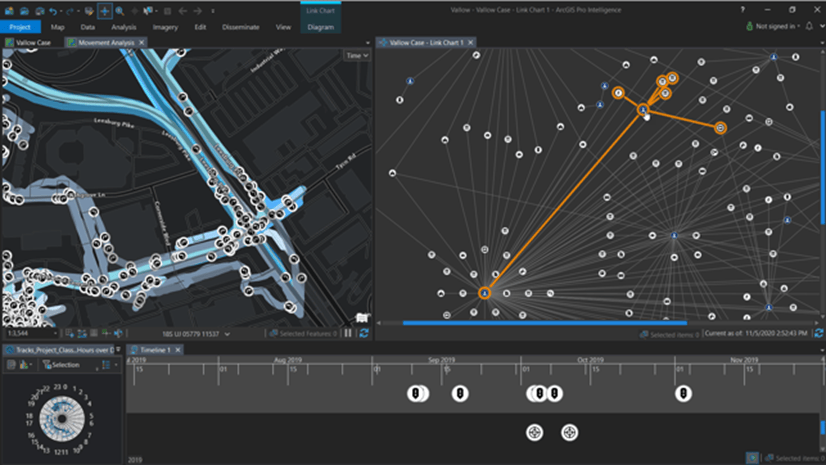Click the orange hub node under the cursor in link chart
Screen dimensions: 826x465
(643, 110)
